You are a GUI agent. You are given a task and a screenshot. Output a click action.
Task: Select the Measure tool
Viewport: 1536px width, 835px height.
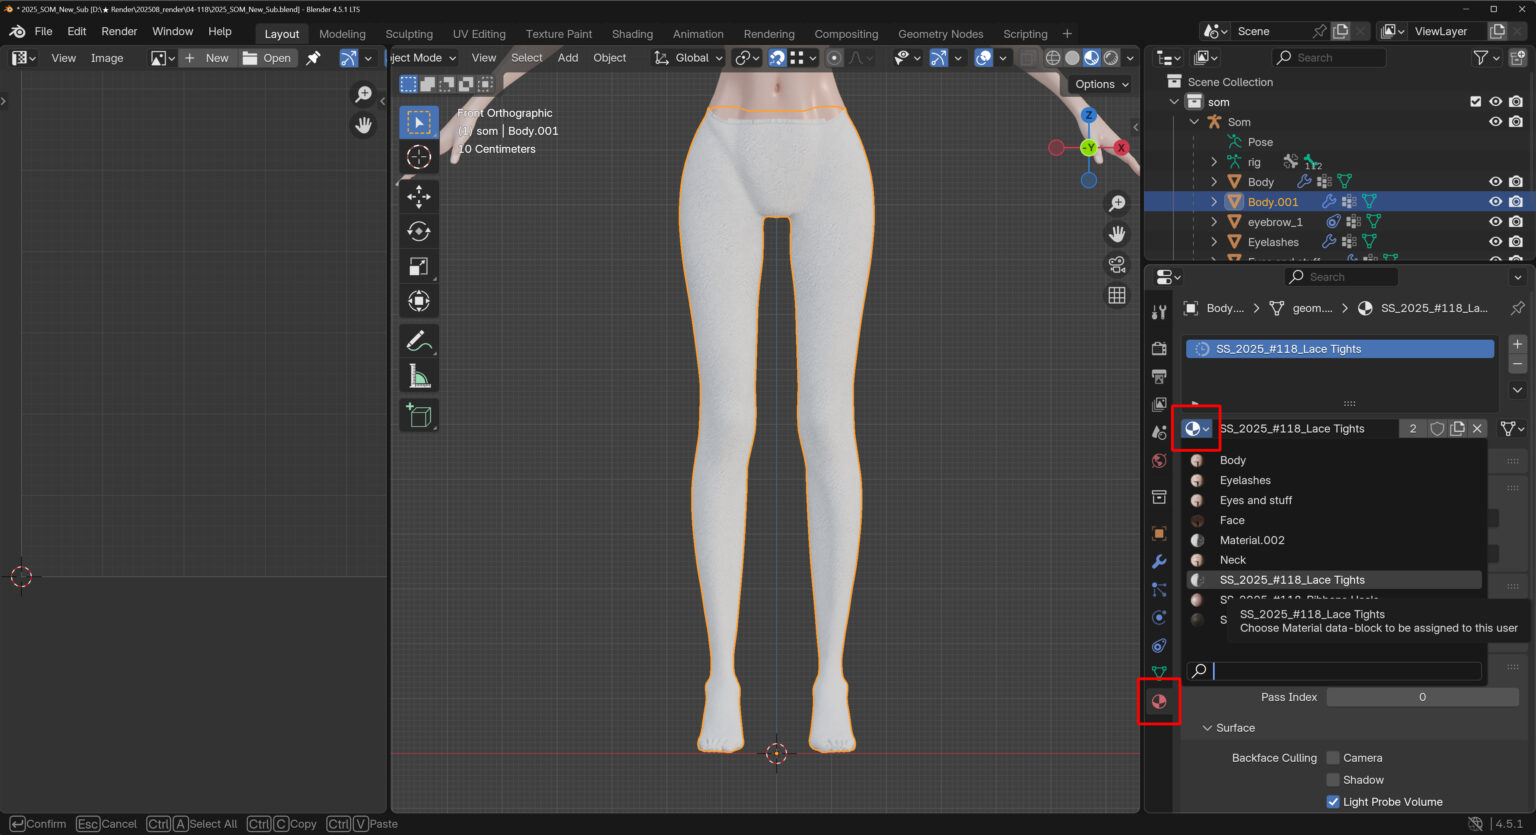click(419, 377)
